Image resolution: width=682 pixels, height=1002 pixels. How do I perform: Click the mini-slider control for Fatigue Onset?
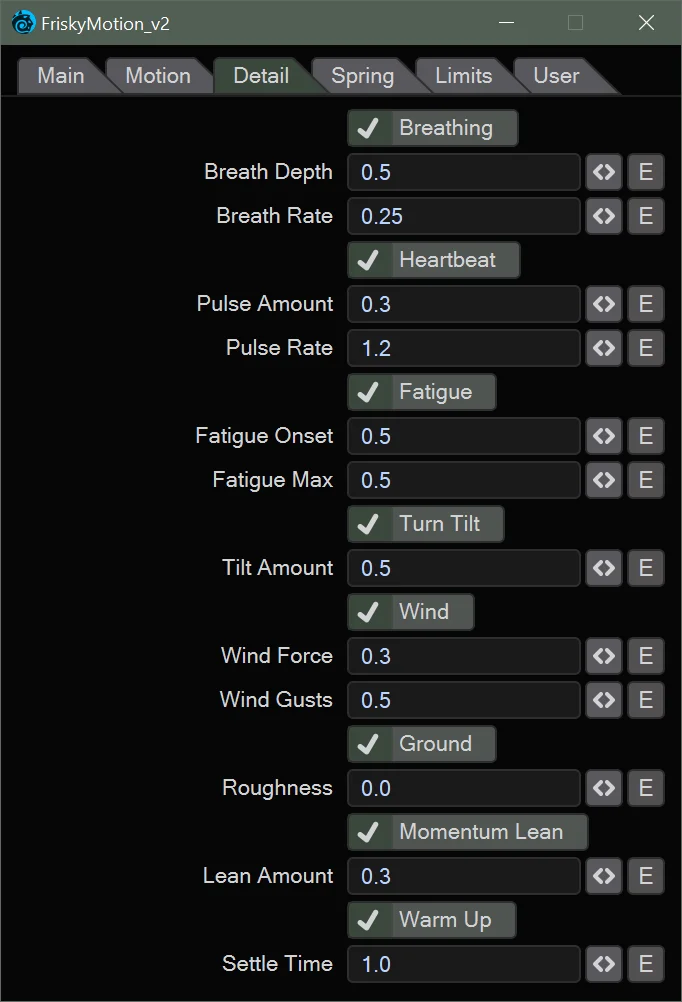pos(604,436)
